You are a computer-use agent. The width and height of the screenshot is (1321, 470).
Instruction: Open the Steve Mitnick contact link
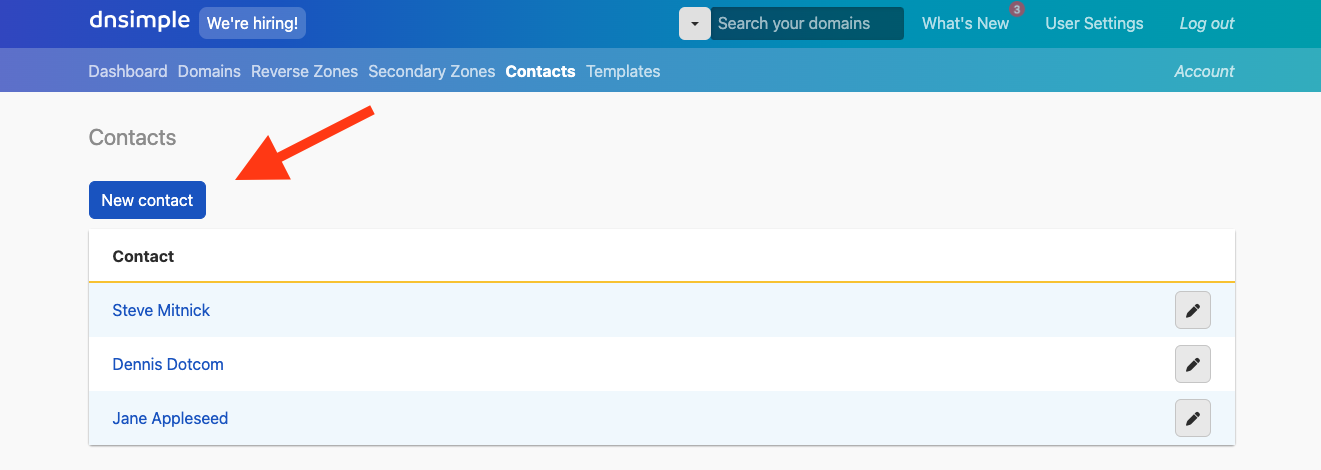[x=161, y=311]
